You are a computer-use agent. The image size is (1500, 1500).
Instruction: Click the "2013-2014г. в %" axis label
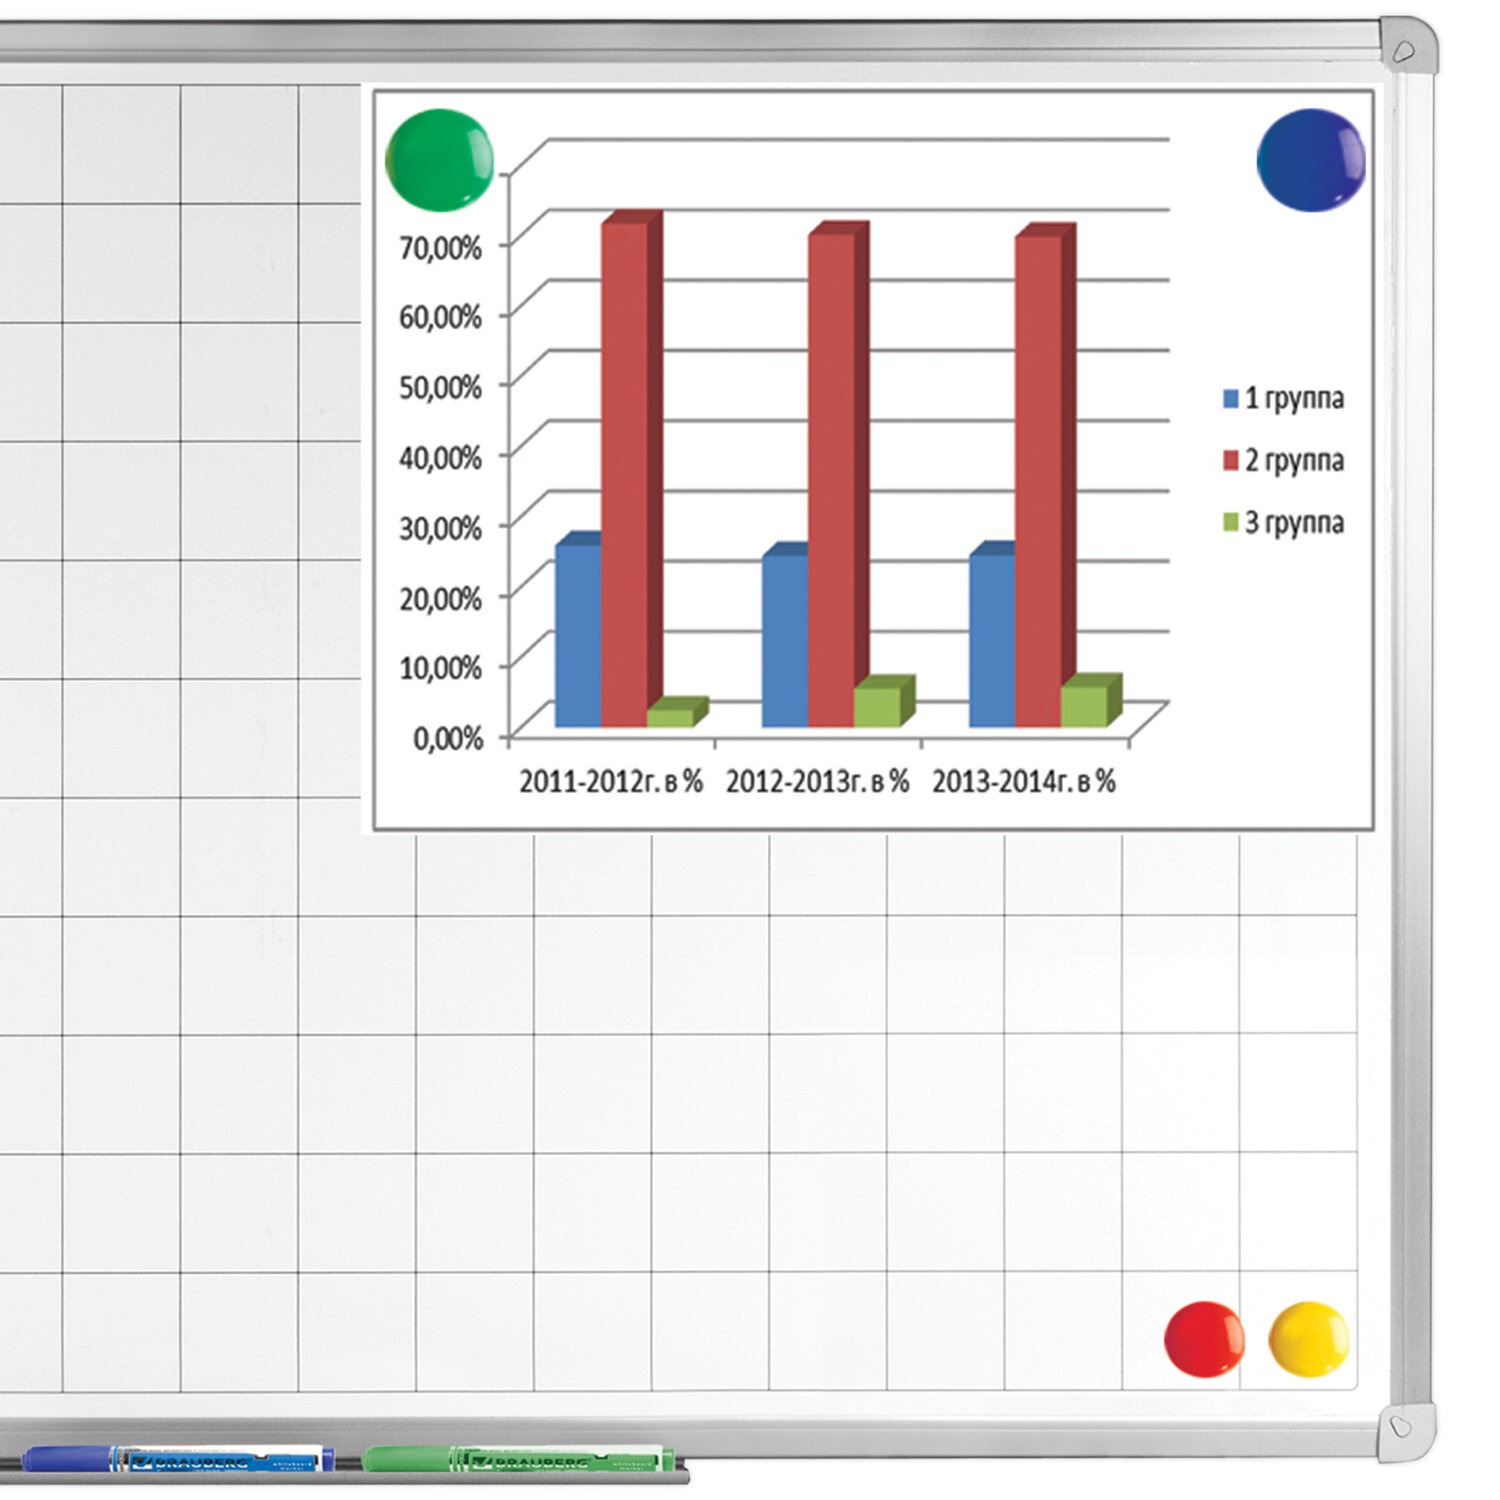pyautogui.click(x=1023, y=781)
